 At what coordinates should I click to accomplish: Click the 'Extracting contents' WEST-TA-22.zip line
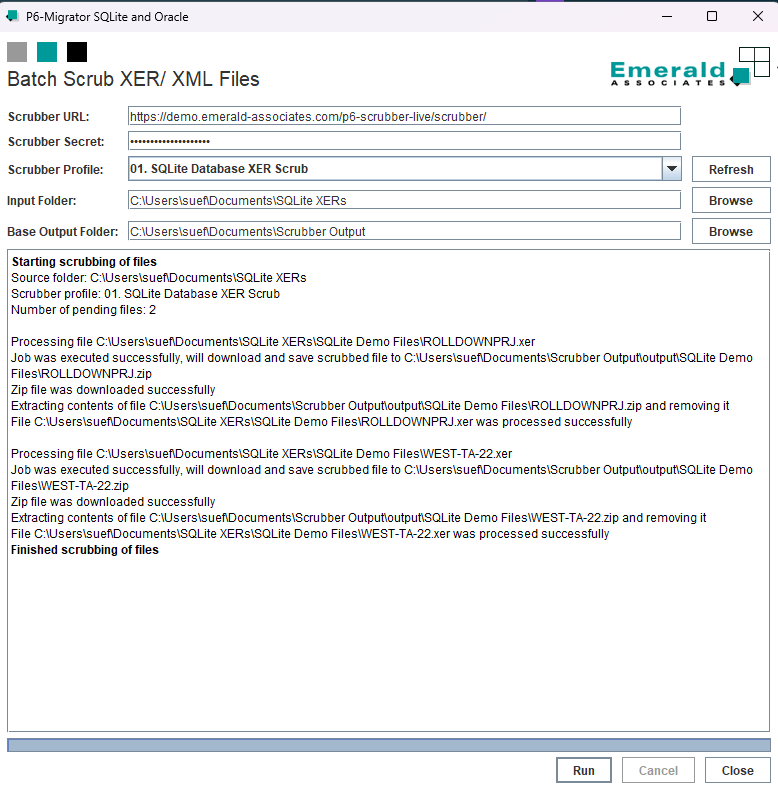click(359, 518)
